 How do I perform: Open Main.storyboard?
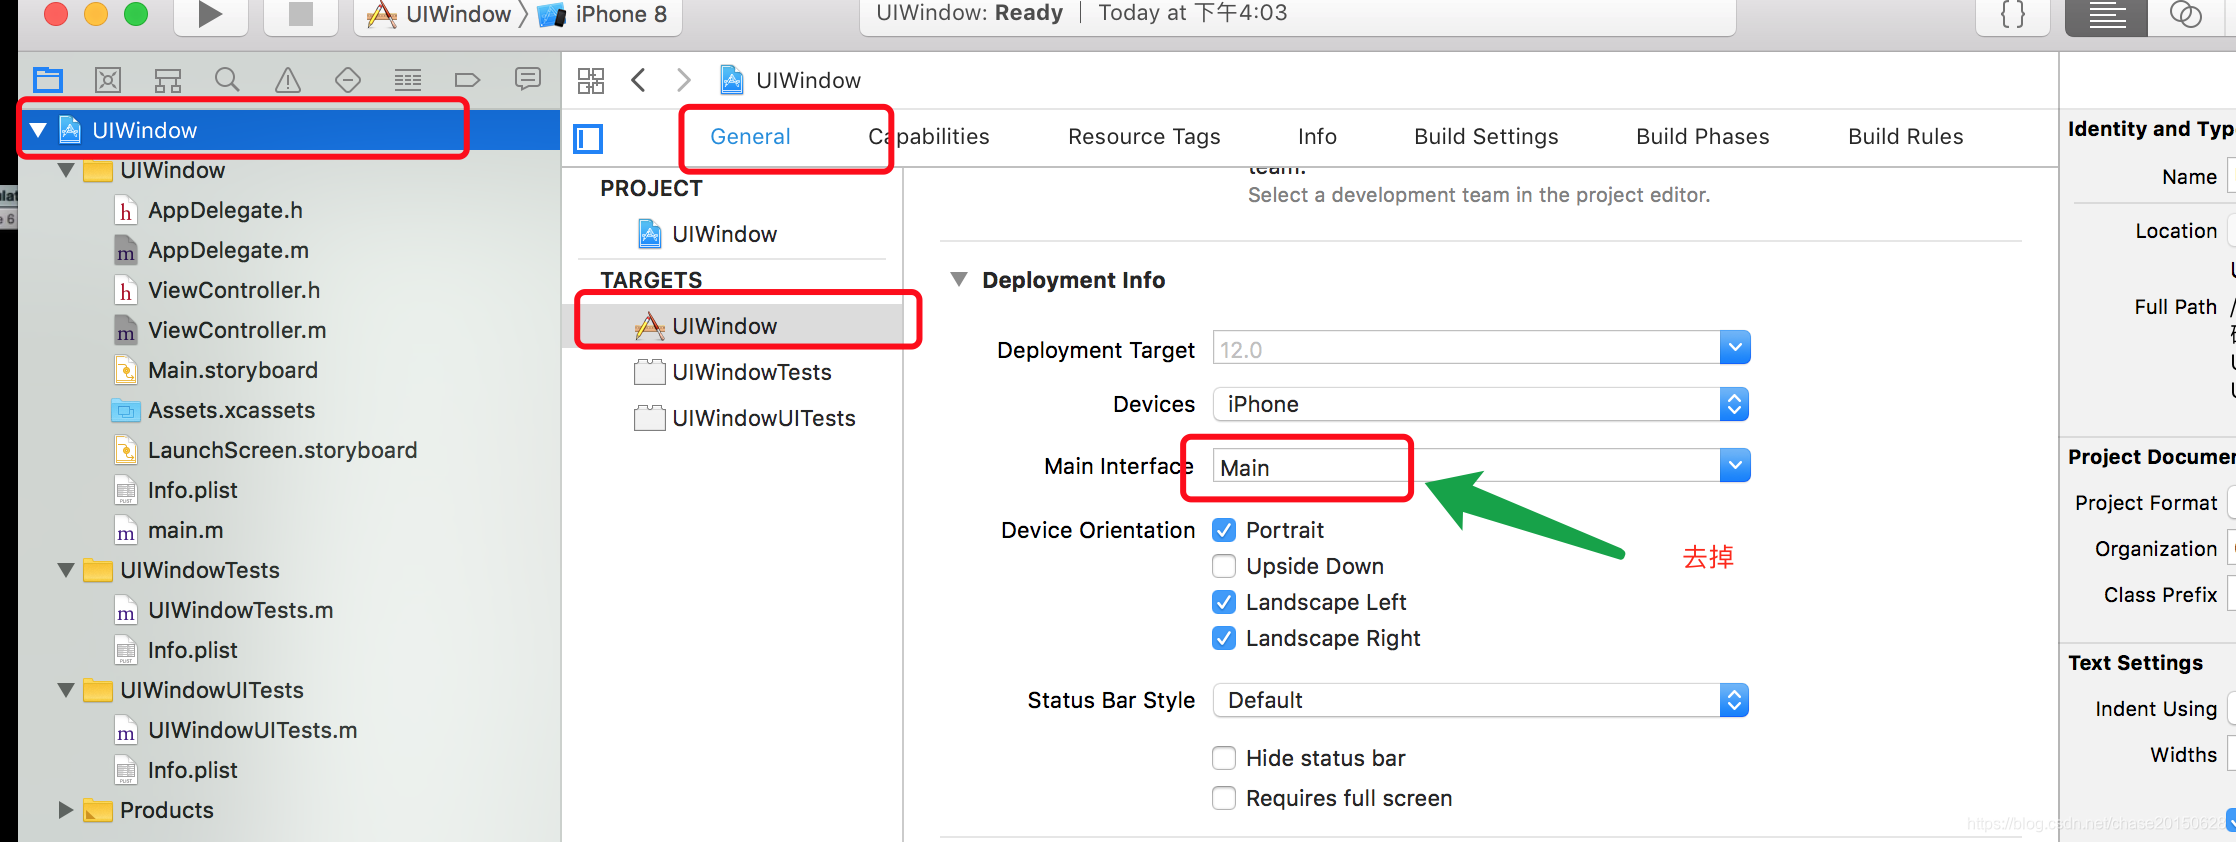tap(216, 370)
